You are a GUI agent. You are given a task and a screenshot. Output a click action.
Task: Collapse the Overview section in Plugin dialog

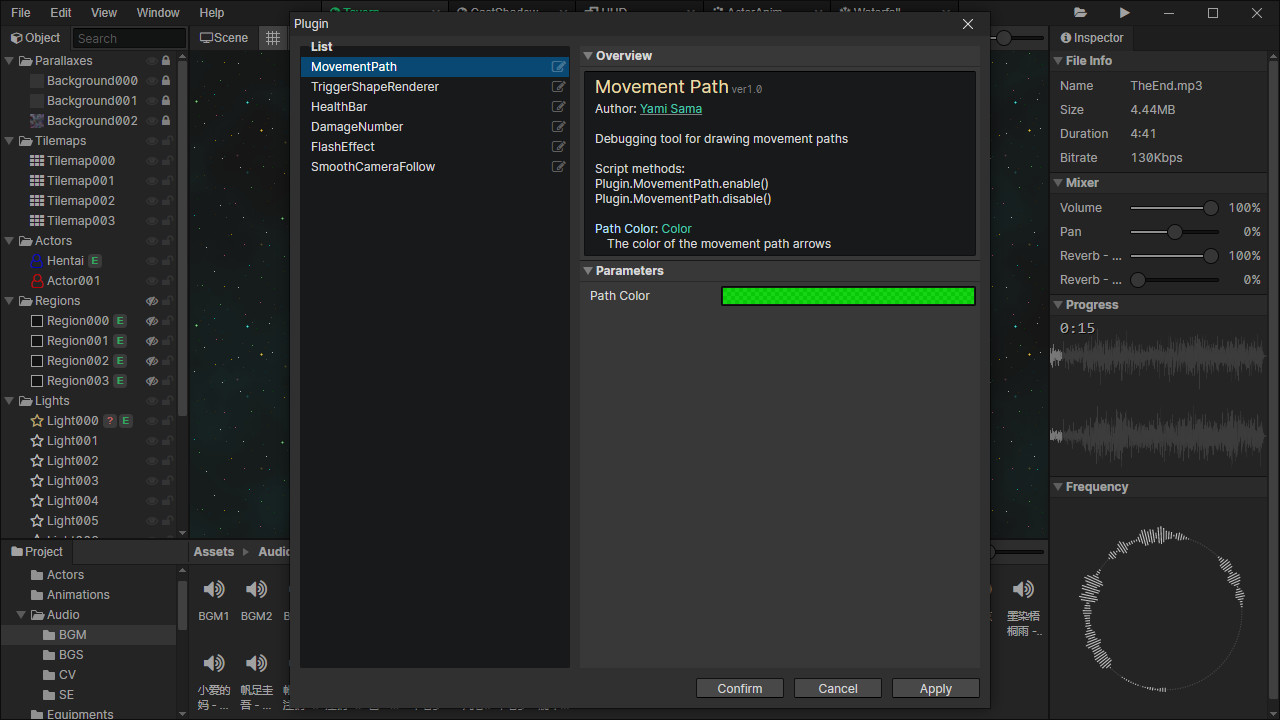point(588,55)
